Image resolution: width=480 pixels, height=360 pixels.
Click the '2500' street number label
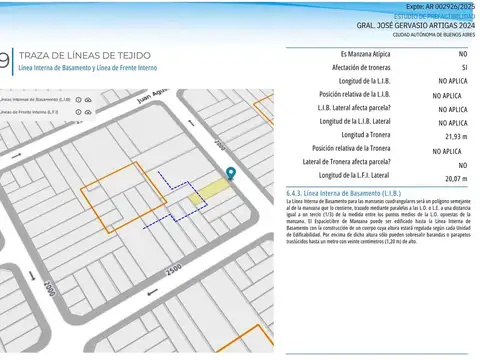[174, 269]
